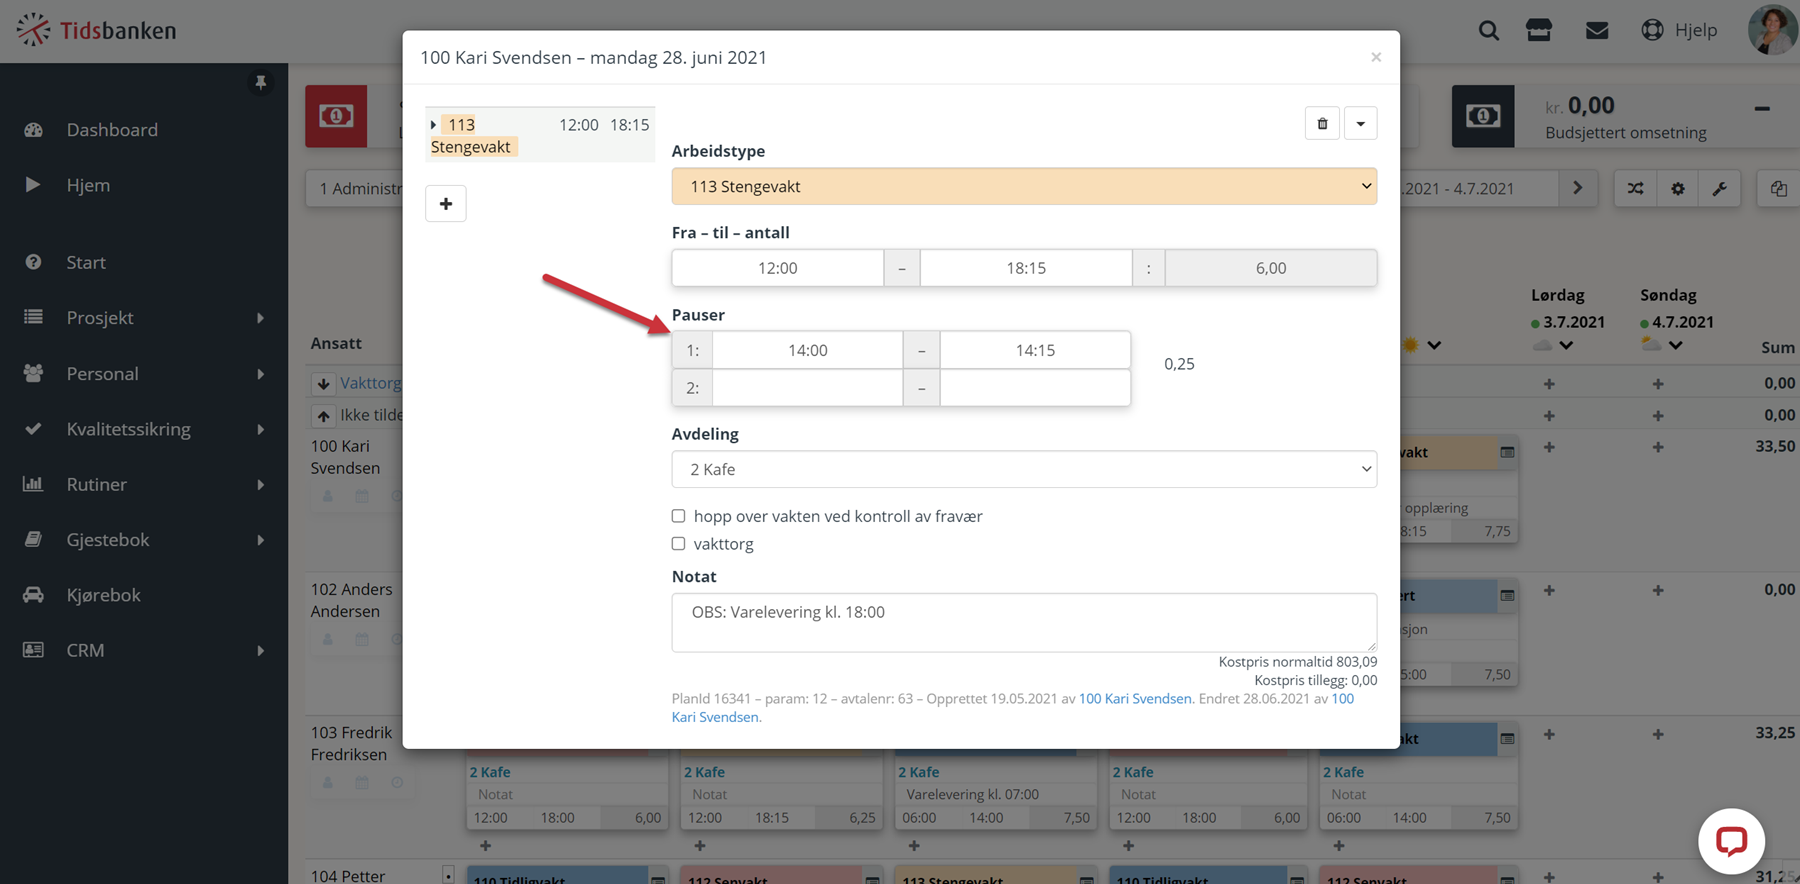Collapse Budsjettert omsetning with minus

pyautogui.click(x=1762, y=108)
